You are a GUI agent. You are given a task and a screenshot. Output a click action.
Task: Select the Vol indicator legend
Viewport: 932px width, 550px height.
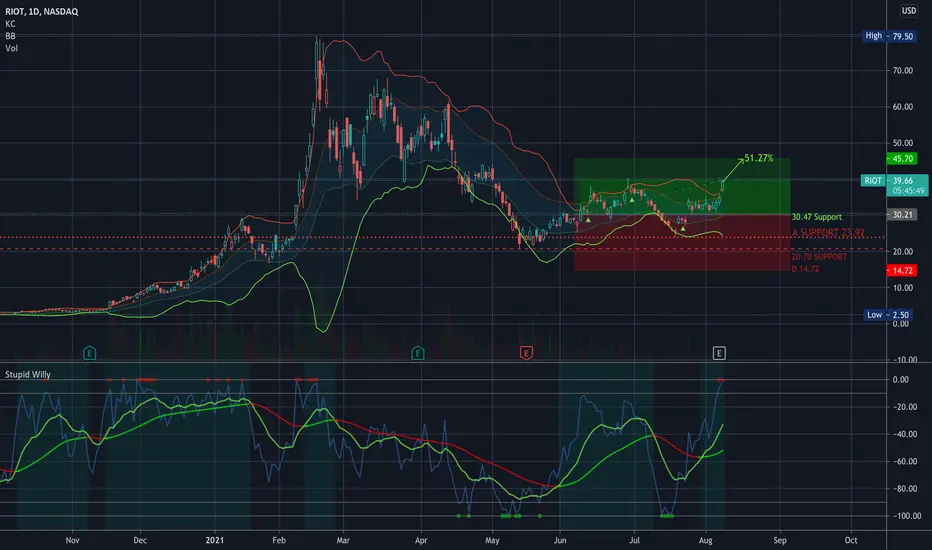tap(11, 48)
